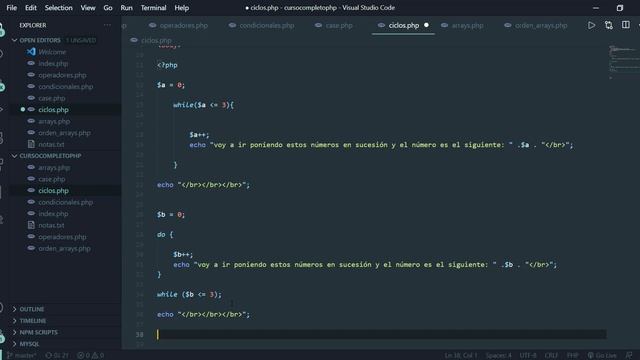Click the minimap code preview
Viewport: 640px width, 360px height.
point(623,61)
